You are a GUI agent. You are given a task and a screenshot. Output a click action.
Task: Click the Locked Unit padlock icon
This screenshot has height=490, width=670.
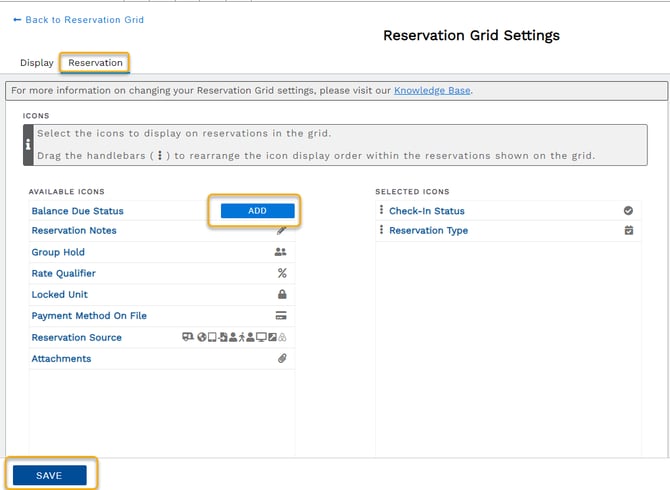[x=282, y=295]
